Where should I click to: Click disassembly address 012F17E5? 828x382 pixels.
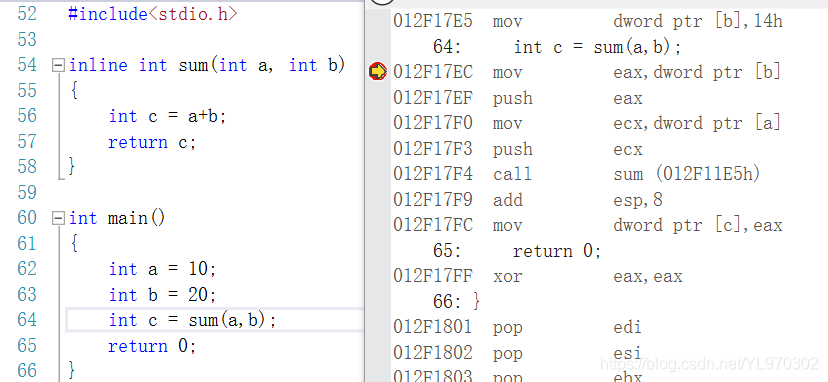pyautogui.click(x=433, y=21)
